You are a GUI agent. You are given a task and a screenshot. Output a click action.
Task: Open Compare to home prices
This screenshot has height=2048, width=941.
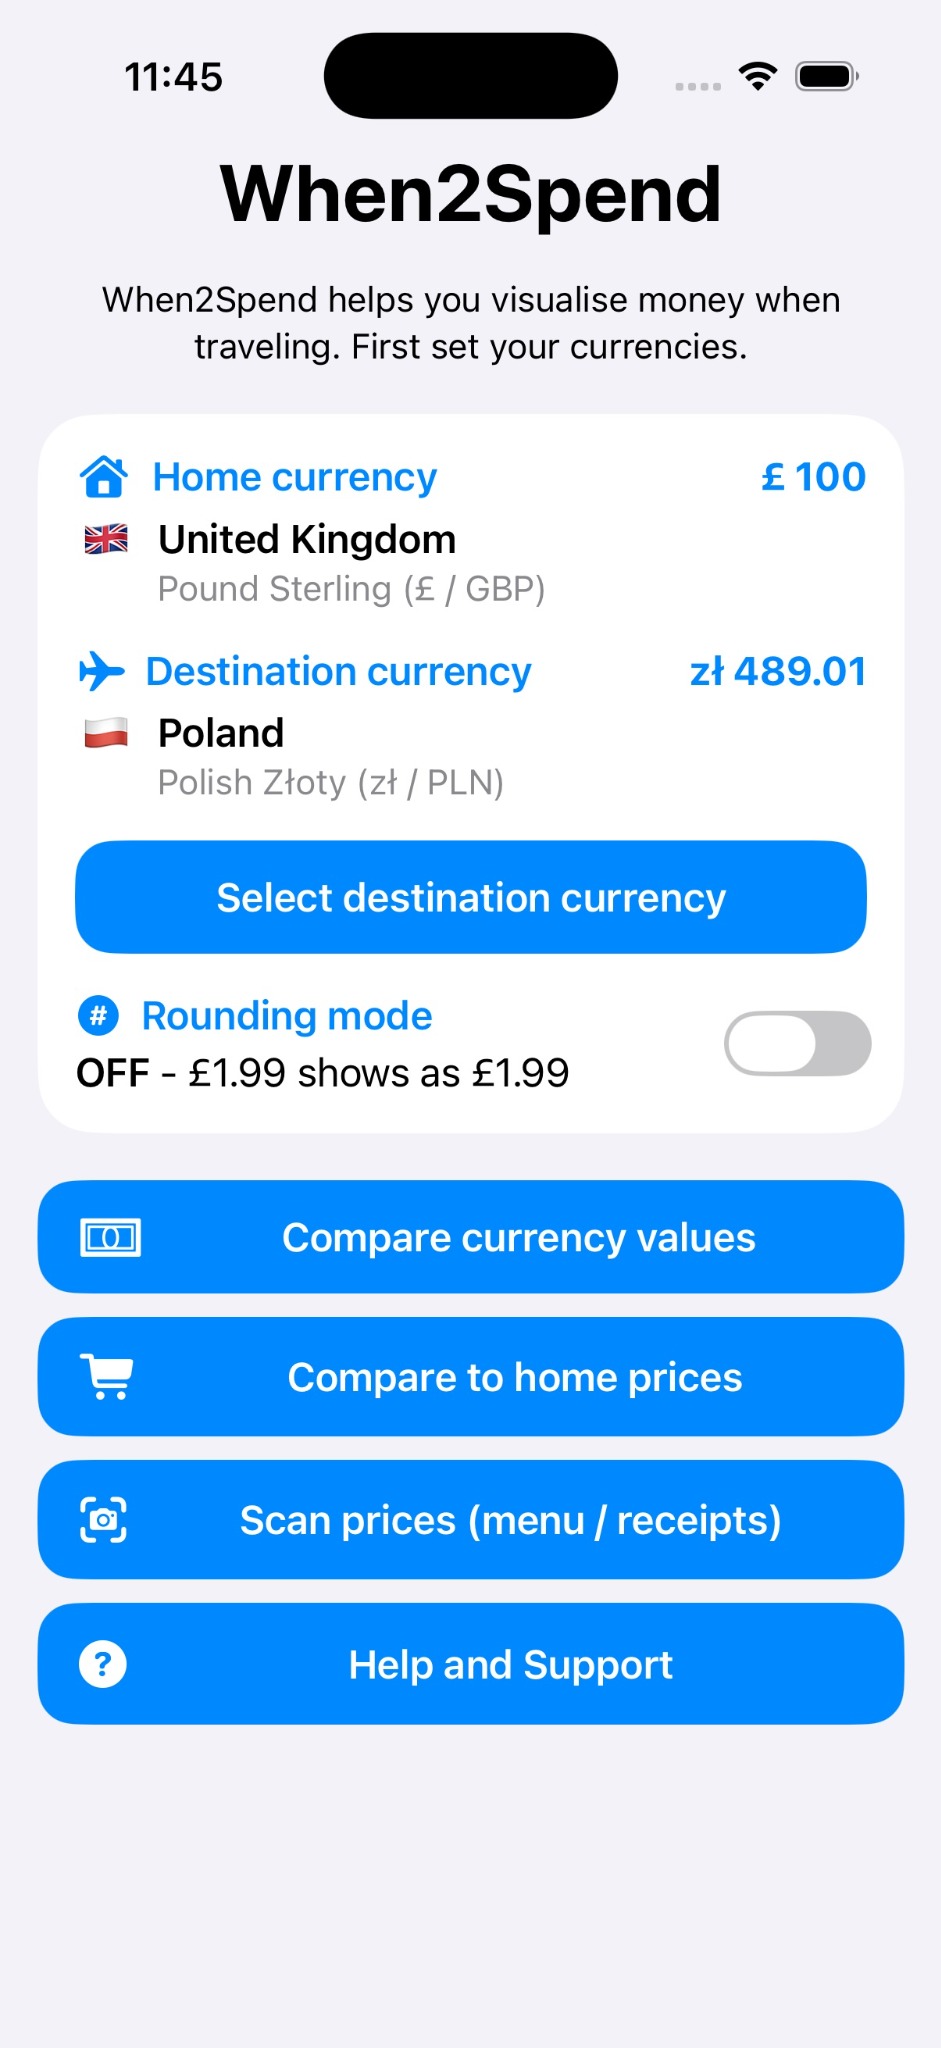[x=471, y=1377]
